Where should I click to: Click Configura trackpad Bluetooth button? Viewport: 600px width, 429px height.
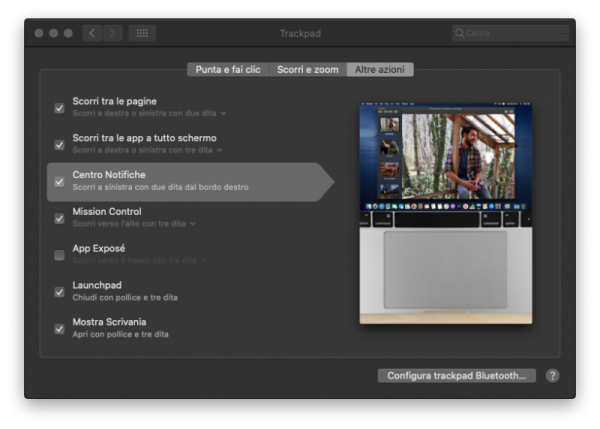[x=457, y=376]
